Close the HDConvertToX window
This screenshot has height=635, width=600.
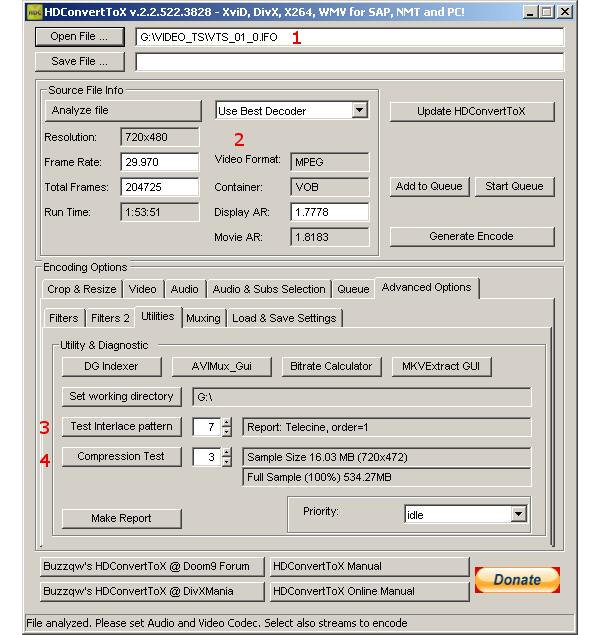(x=564, y=12)
